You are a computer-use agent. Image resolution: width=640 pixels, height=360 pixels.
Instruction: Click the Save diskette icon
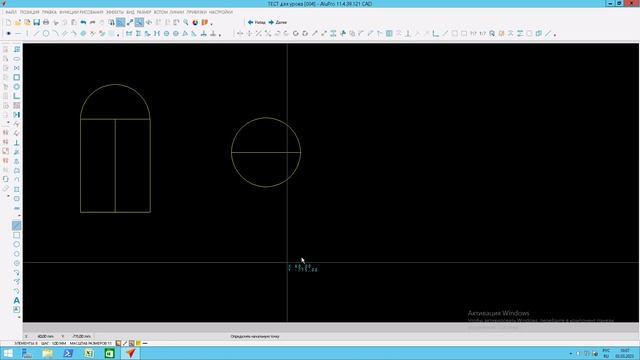click(x=37, y=22)
